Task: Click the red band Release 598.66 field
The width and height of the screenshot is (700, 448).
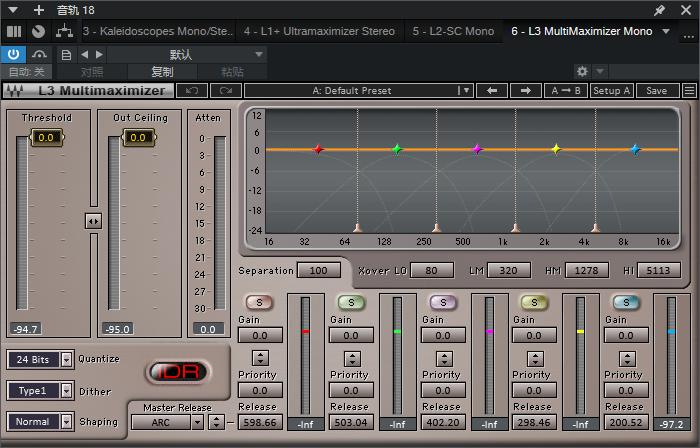Action: point(260,422)
